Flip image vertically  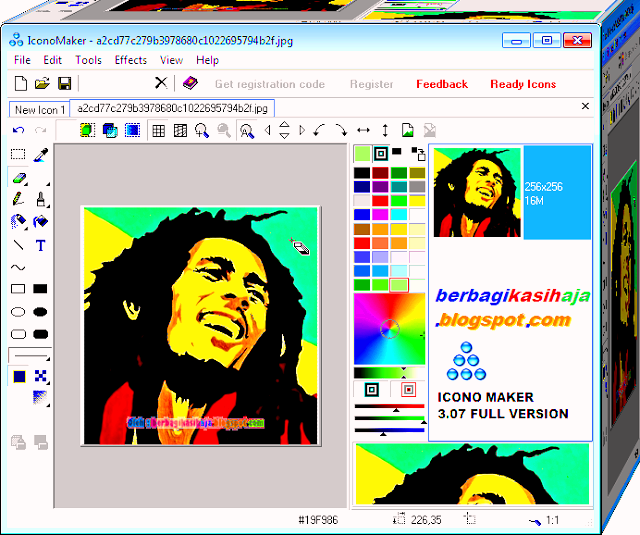[385, 131]
